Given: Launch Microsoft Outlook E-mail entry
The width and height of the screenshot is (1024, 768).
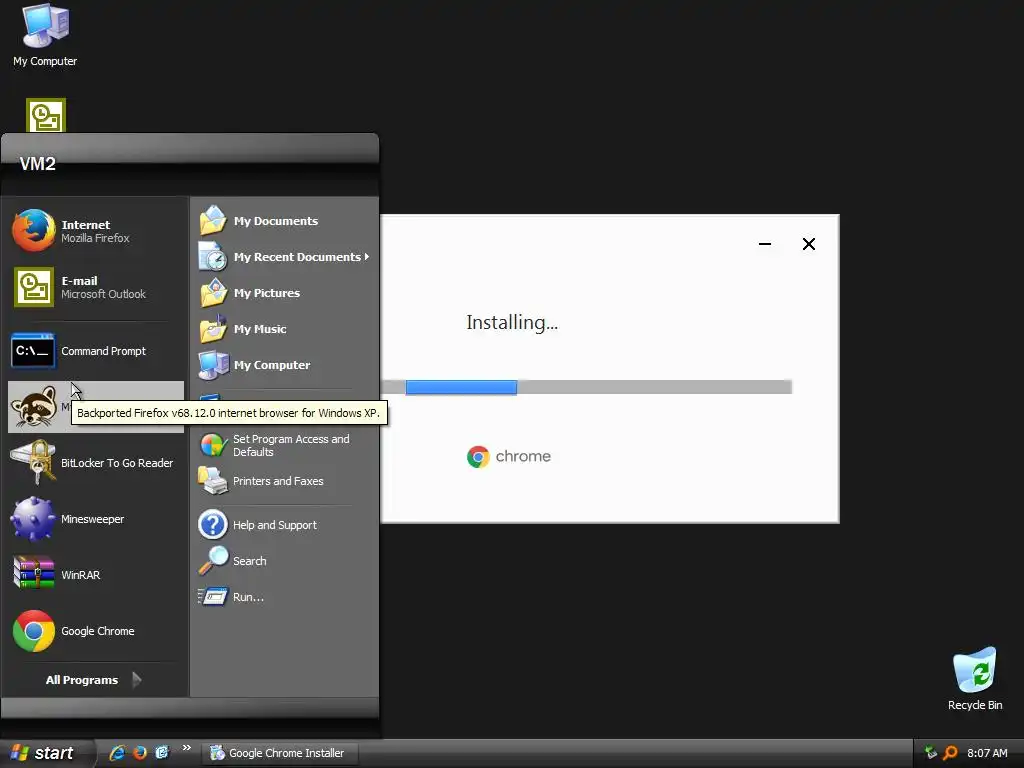Looking at the screenshot, I should (96, 287).
